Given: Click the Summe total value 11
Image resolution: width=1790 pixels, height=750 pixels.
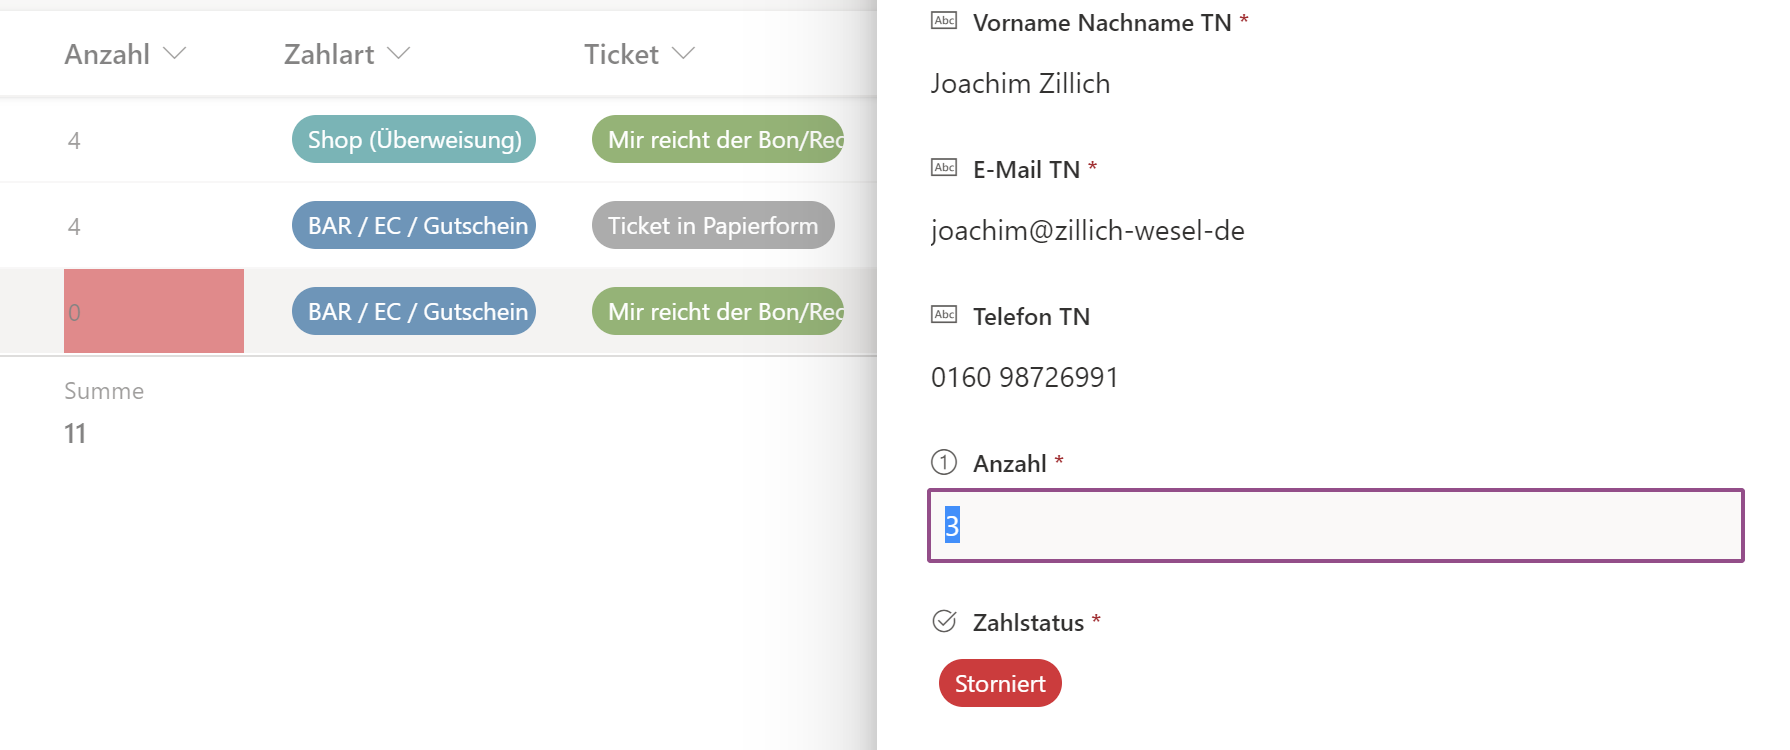Looking at the screenshot, I should pos(75,434).
